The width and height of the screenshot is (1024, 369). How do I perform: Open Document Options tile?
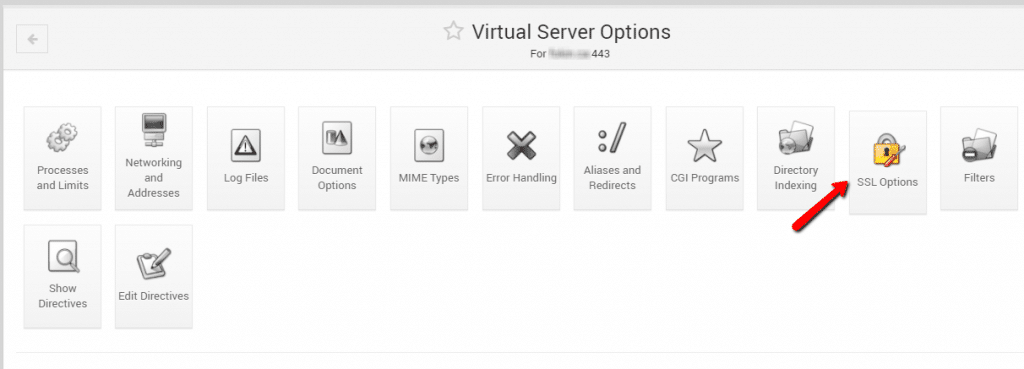(x=337, y=159)
